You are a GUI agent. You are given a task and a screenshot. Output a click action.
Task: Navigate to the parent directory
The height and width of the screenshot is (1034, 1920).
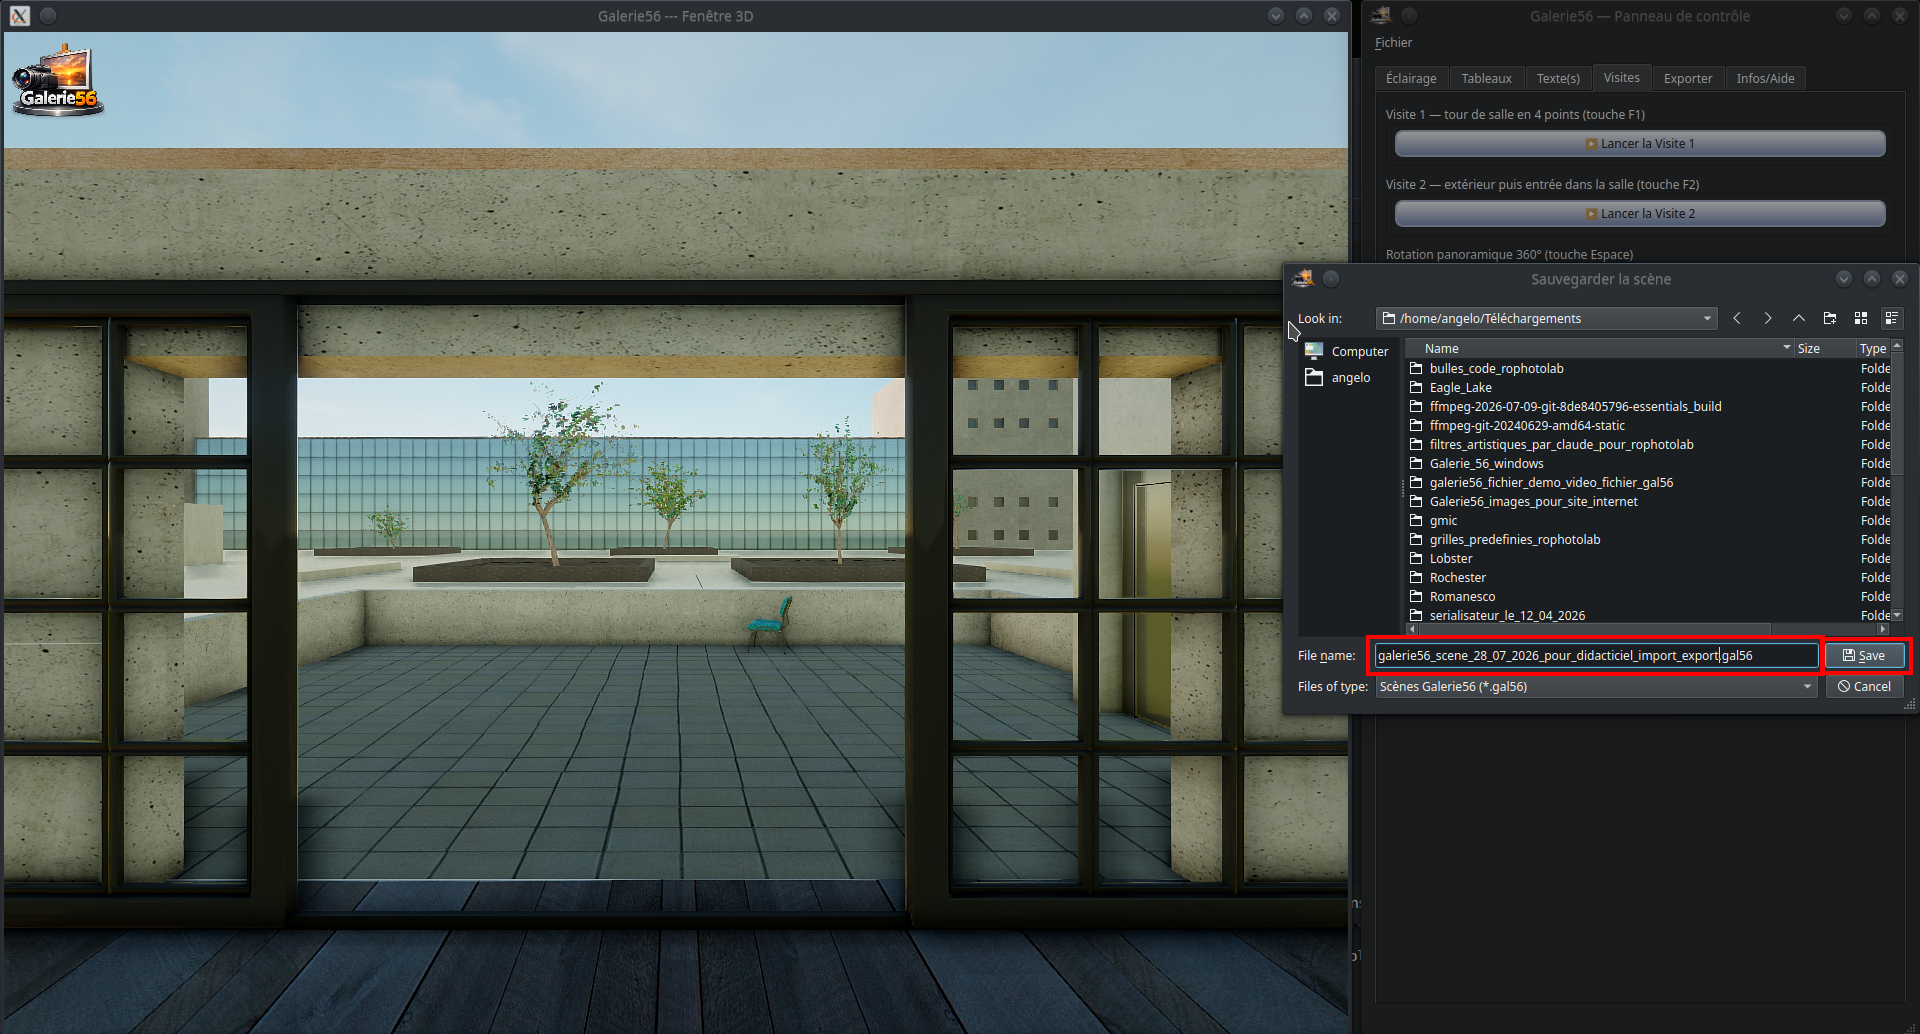(x=1799, y=318)
